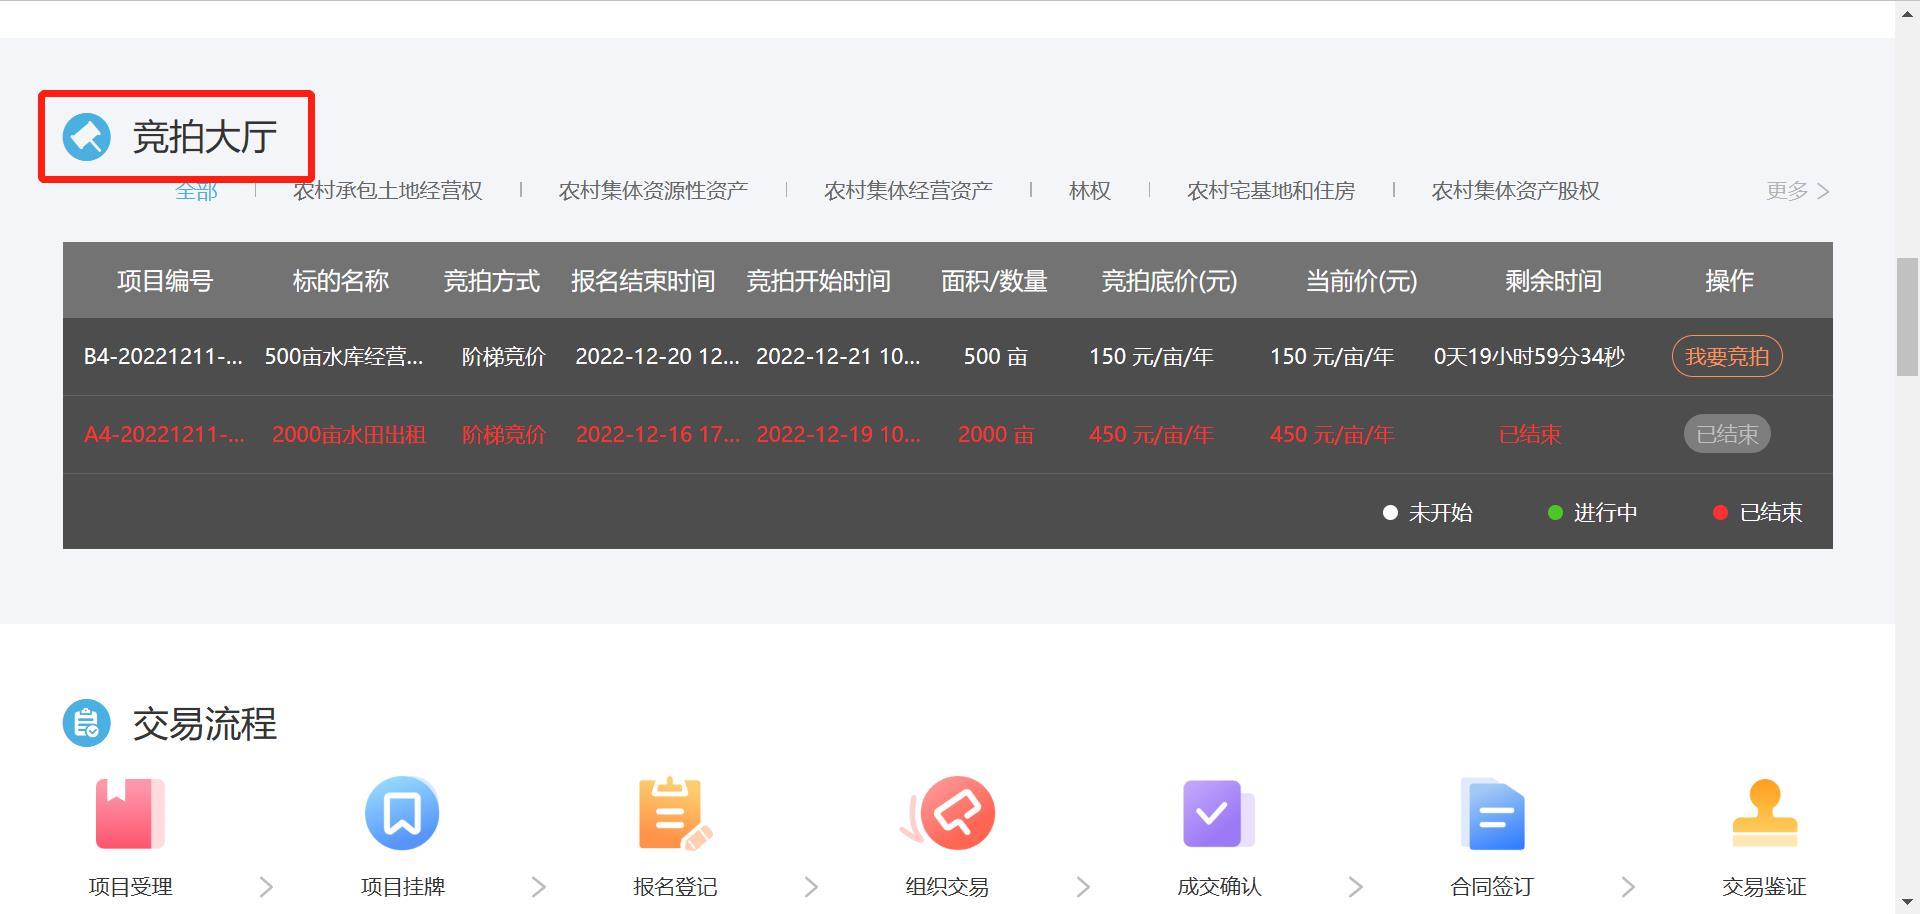Viewport: 1920px width, 914px height.
Task: Open project A4-20221211-...
Action: coord(163,435)
